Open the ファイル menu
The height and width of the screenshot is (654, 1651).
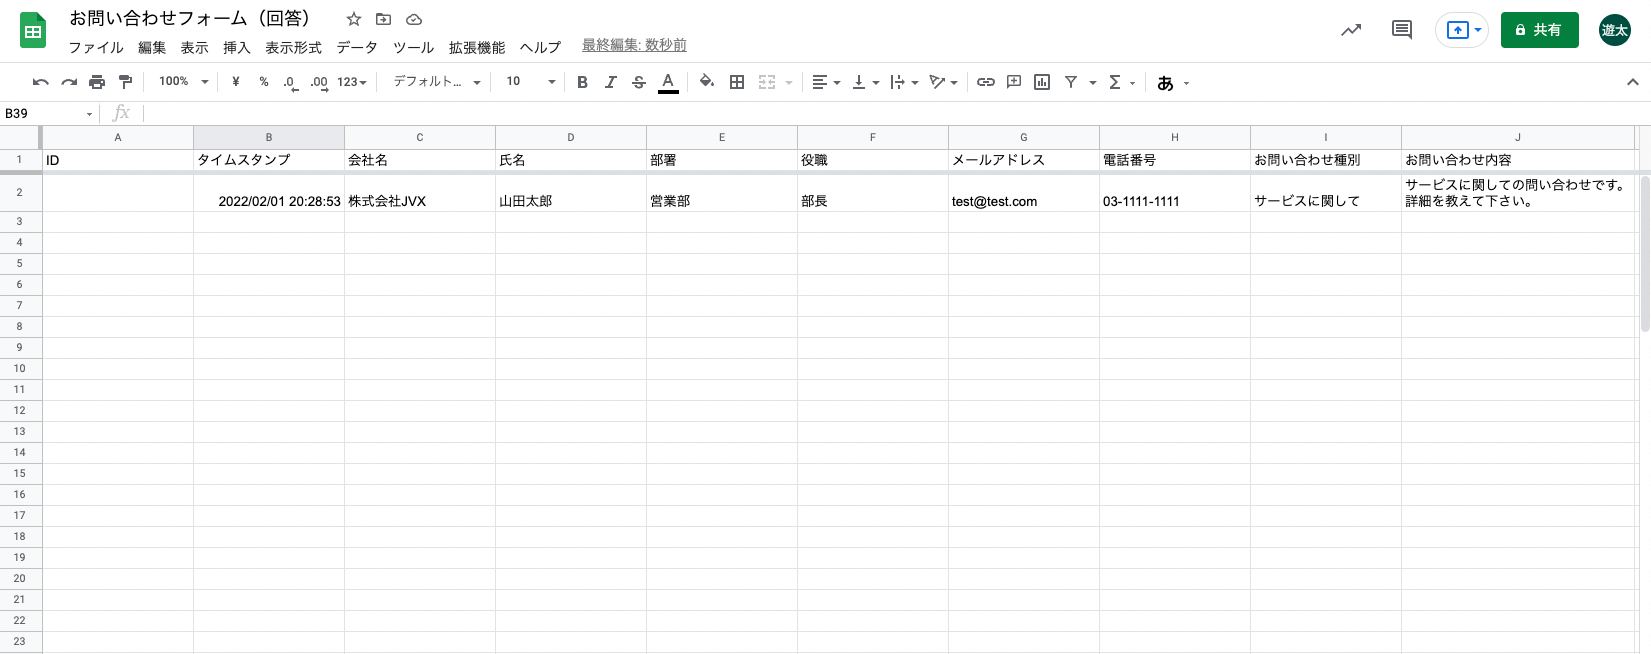[96, 47]
